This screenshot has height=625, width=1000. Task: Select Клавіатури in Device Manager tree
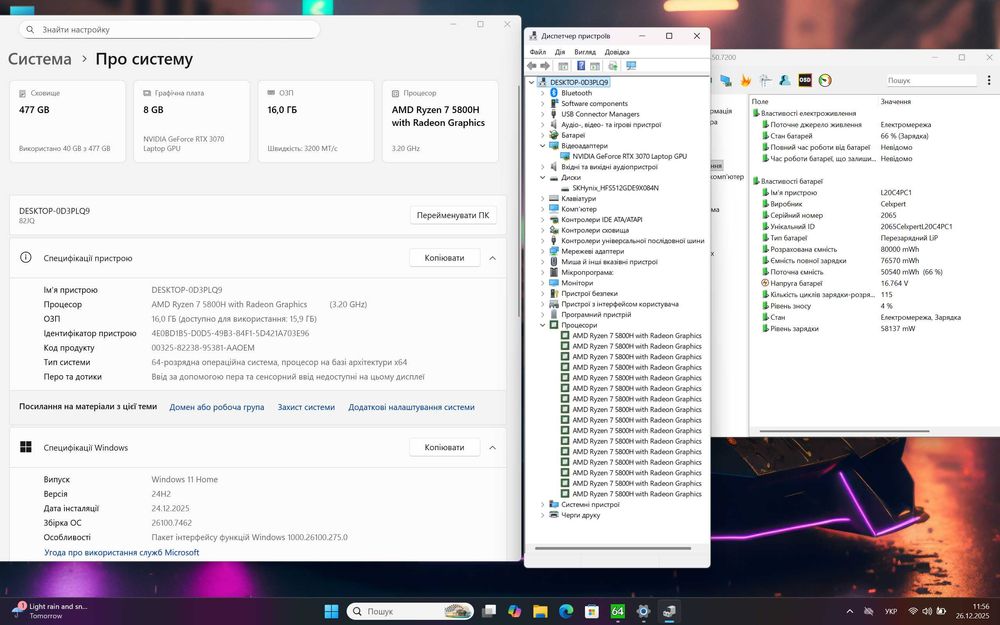[578, 198]
